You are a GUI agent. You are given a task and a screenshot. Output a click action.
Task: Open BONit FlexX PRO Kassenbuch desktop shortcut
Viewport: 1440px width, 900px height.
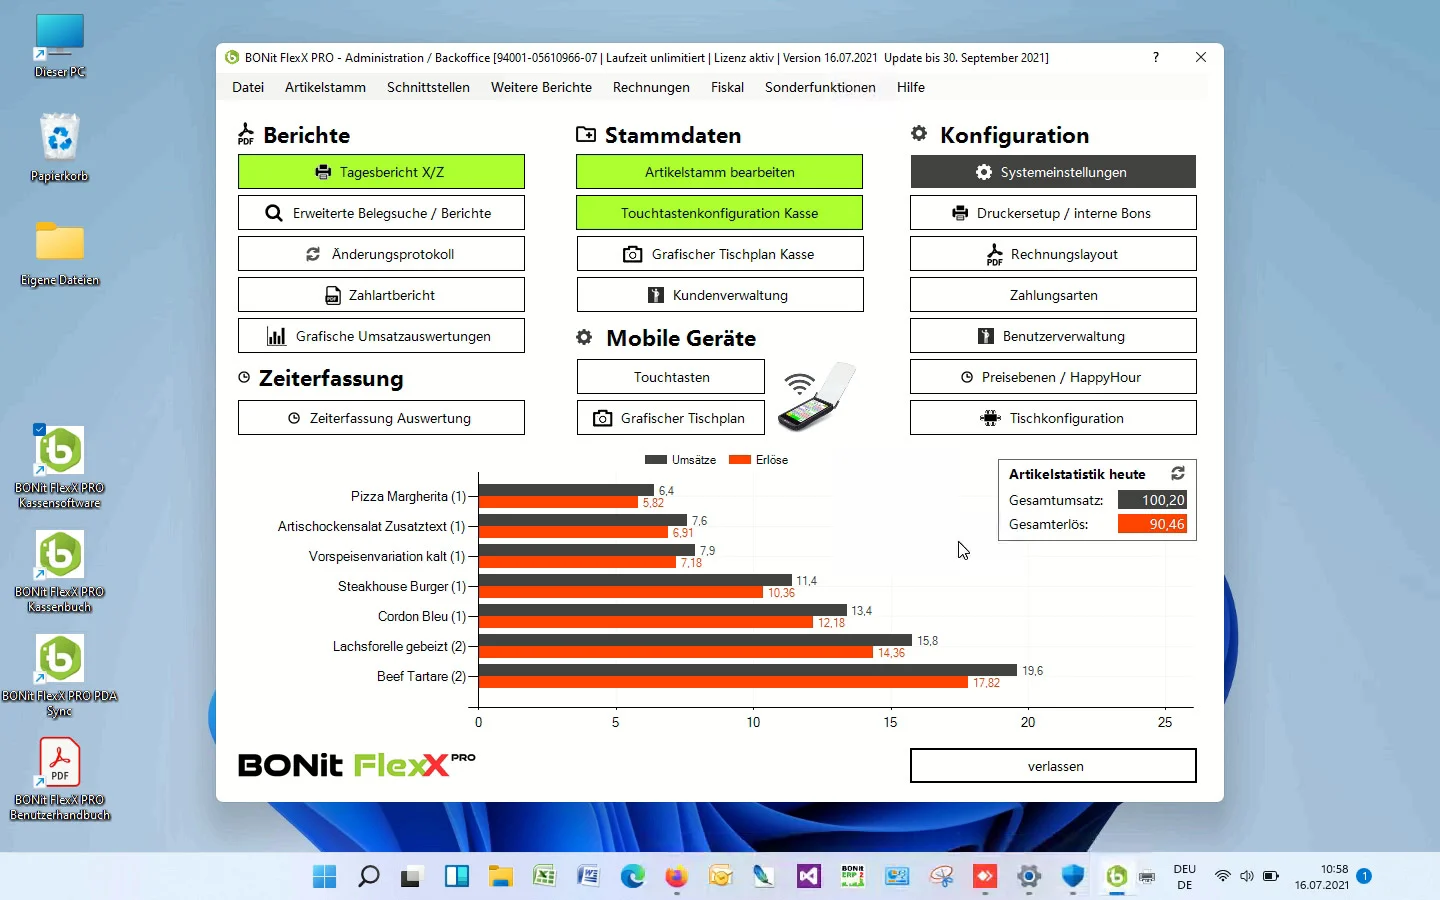coord(60,556)
